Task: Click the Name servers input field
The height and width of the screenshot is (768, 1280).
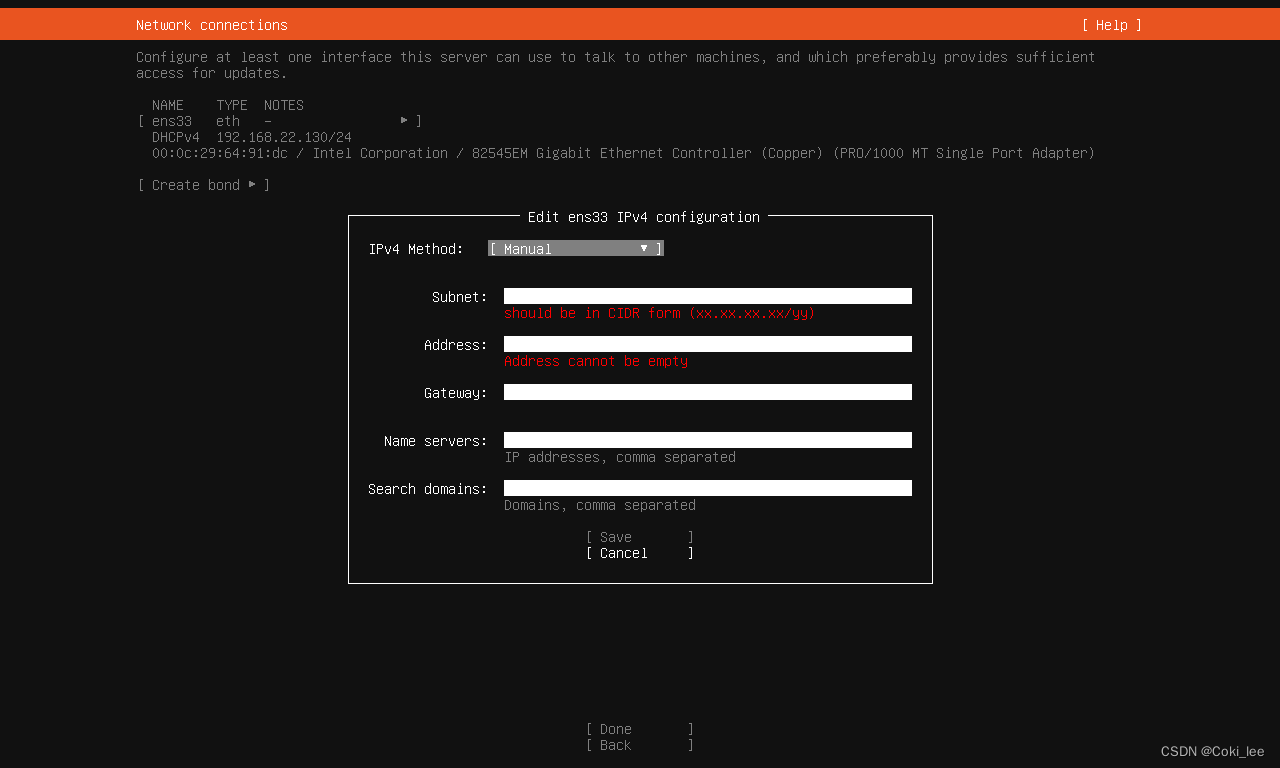Action: click(707, 439)
